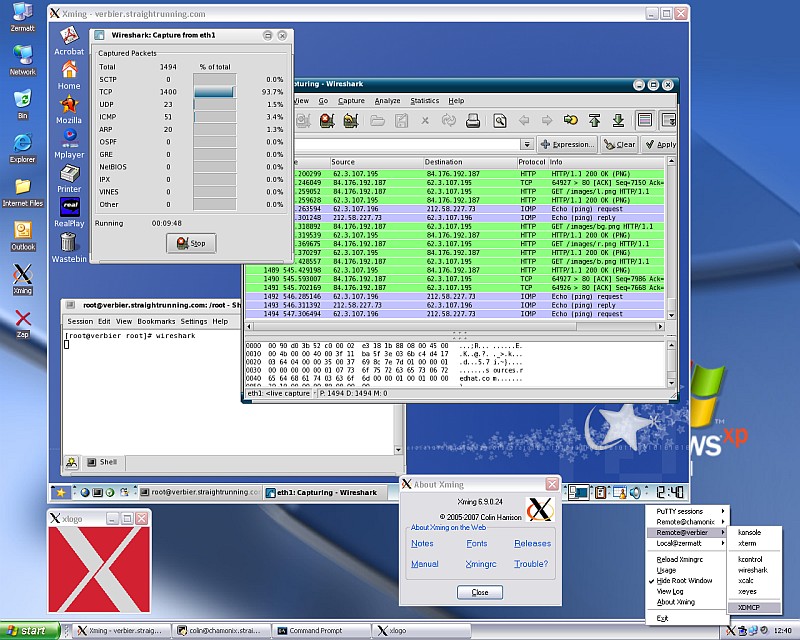
Task: Click the KDE star menu icon
Action: click(x=61, y=493)
